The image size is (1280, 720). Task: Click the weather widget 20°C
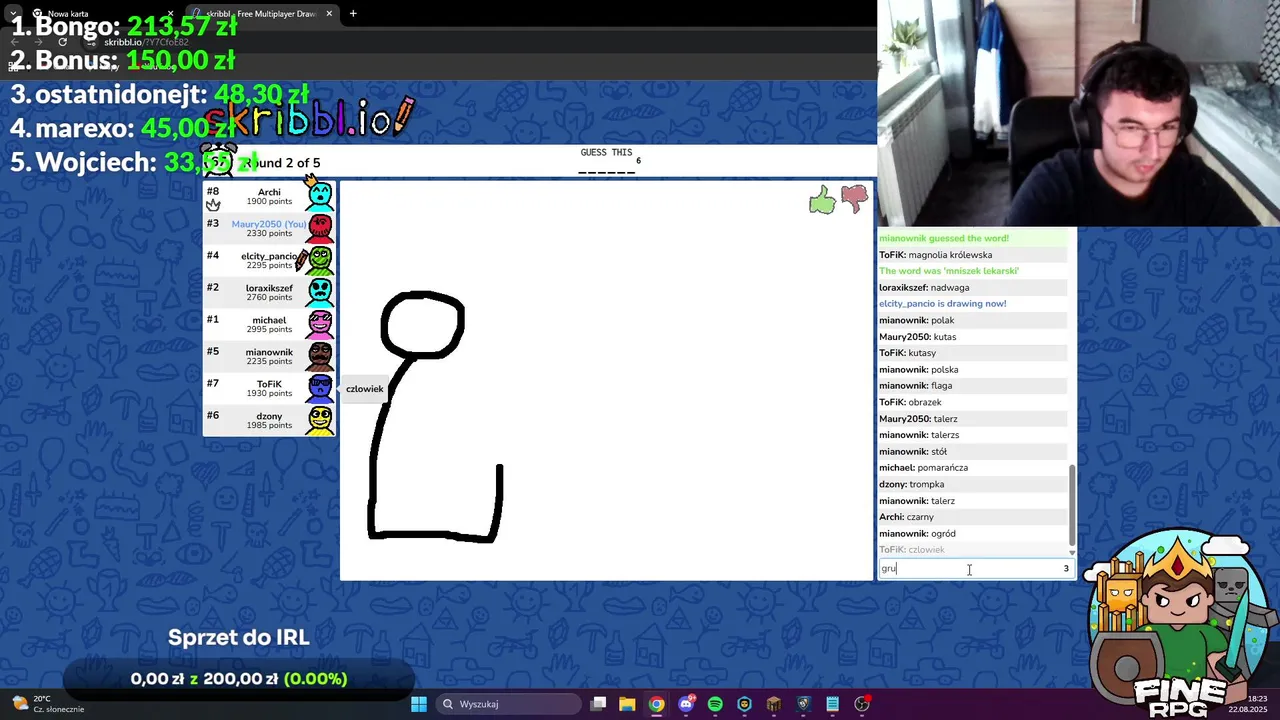[50, 704]
